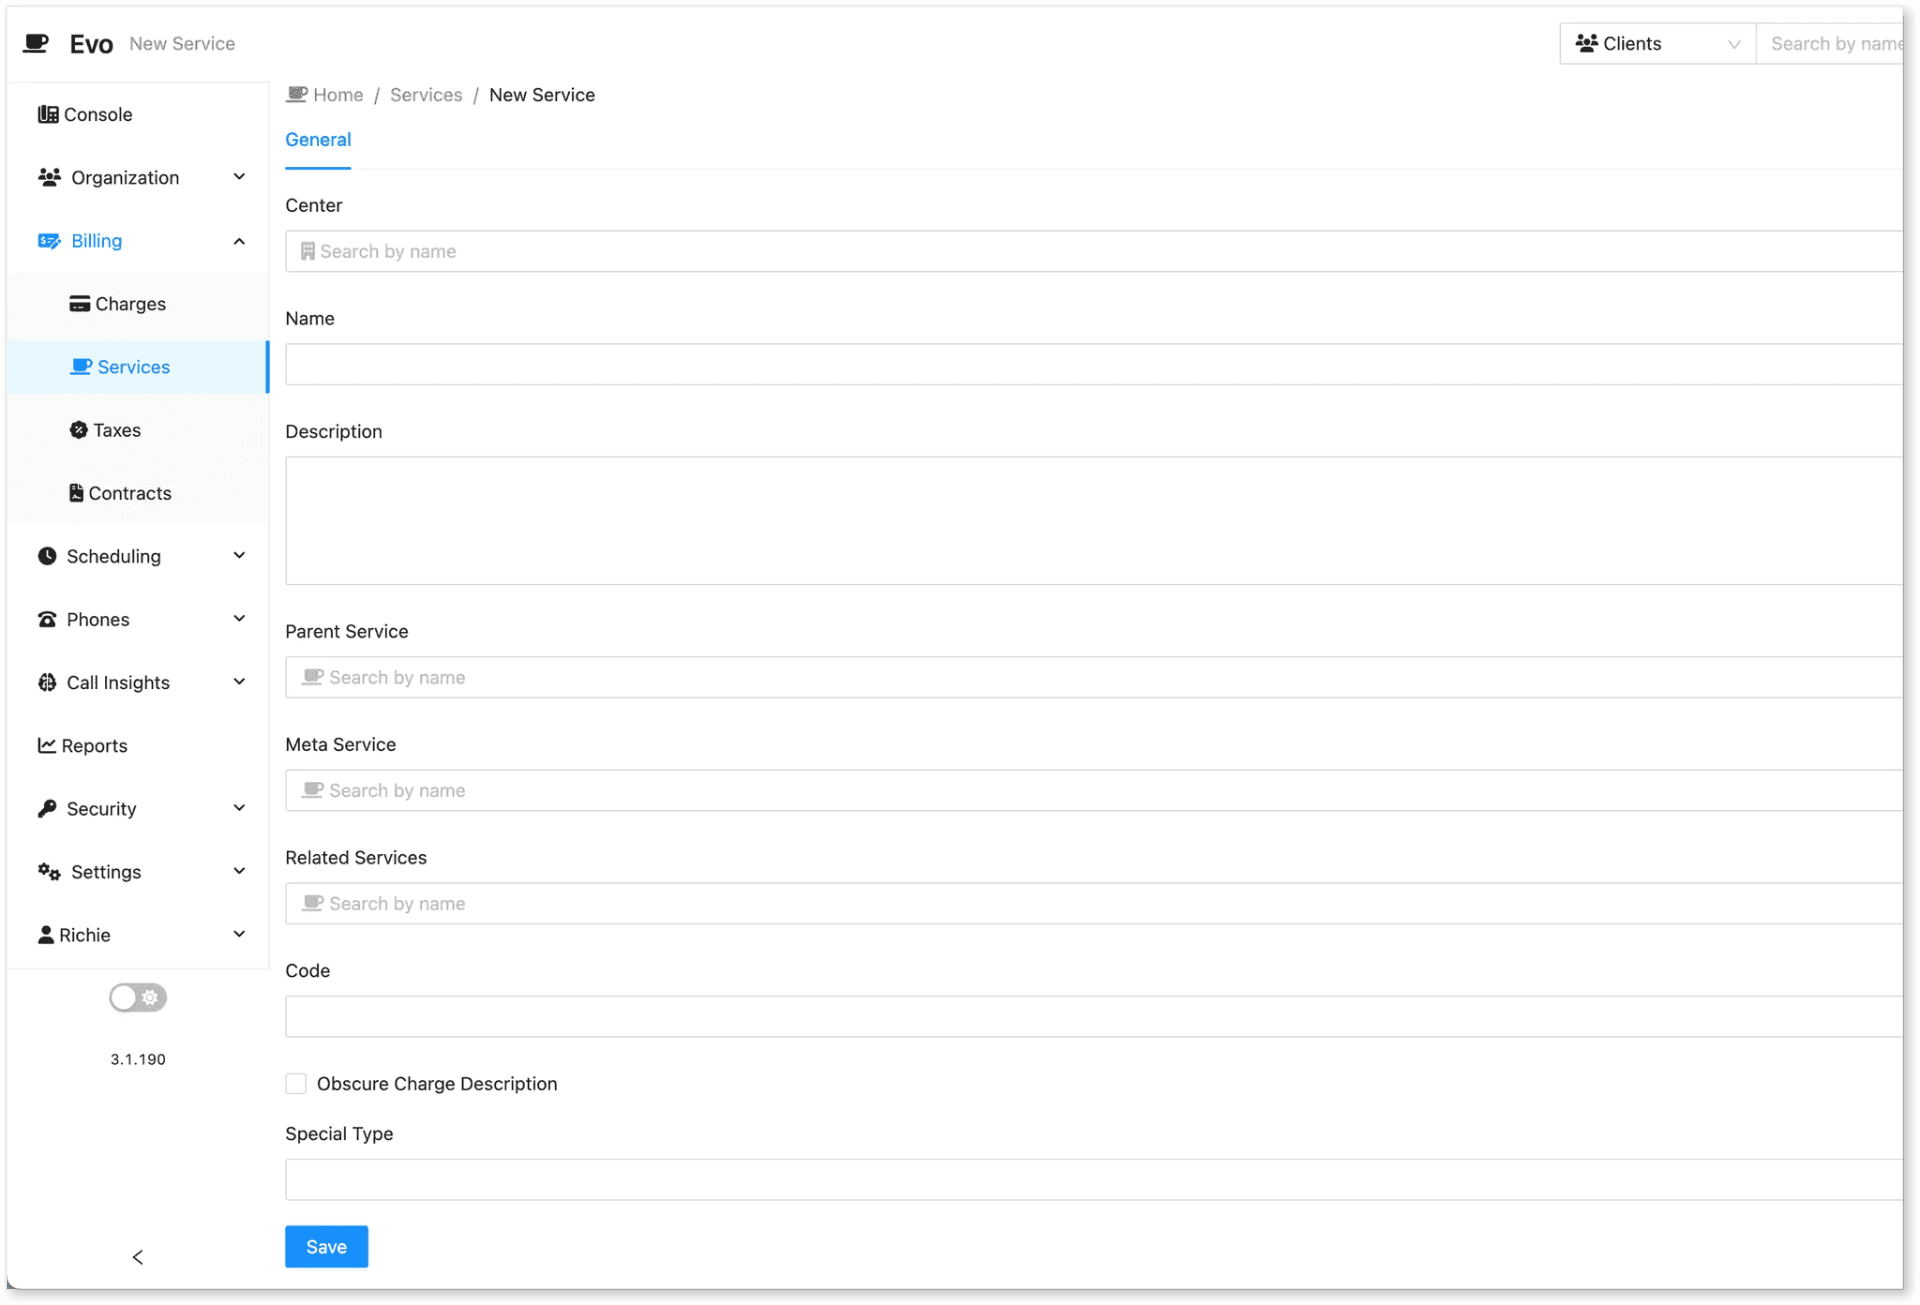
Task: Click the cup icon in Parent Service field
Action: click(313, 677)
